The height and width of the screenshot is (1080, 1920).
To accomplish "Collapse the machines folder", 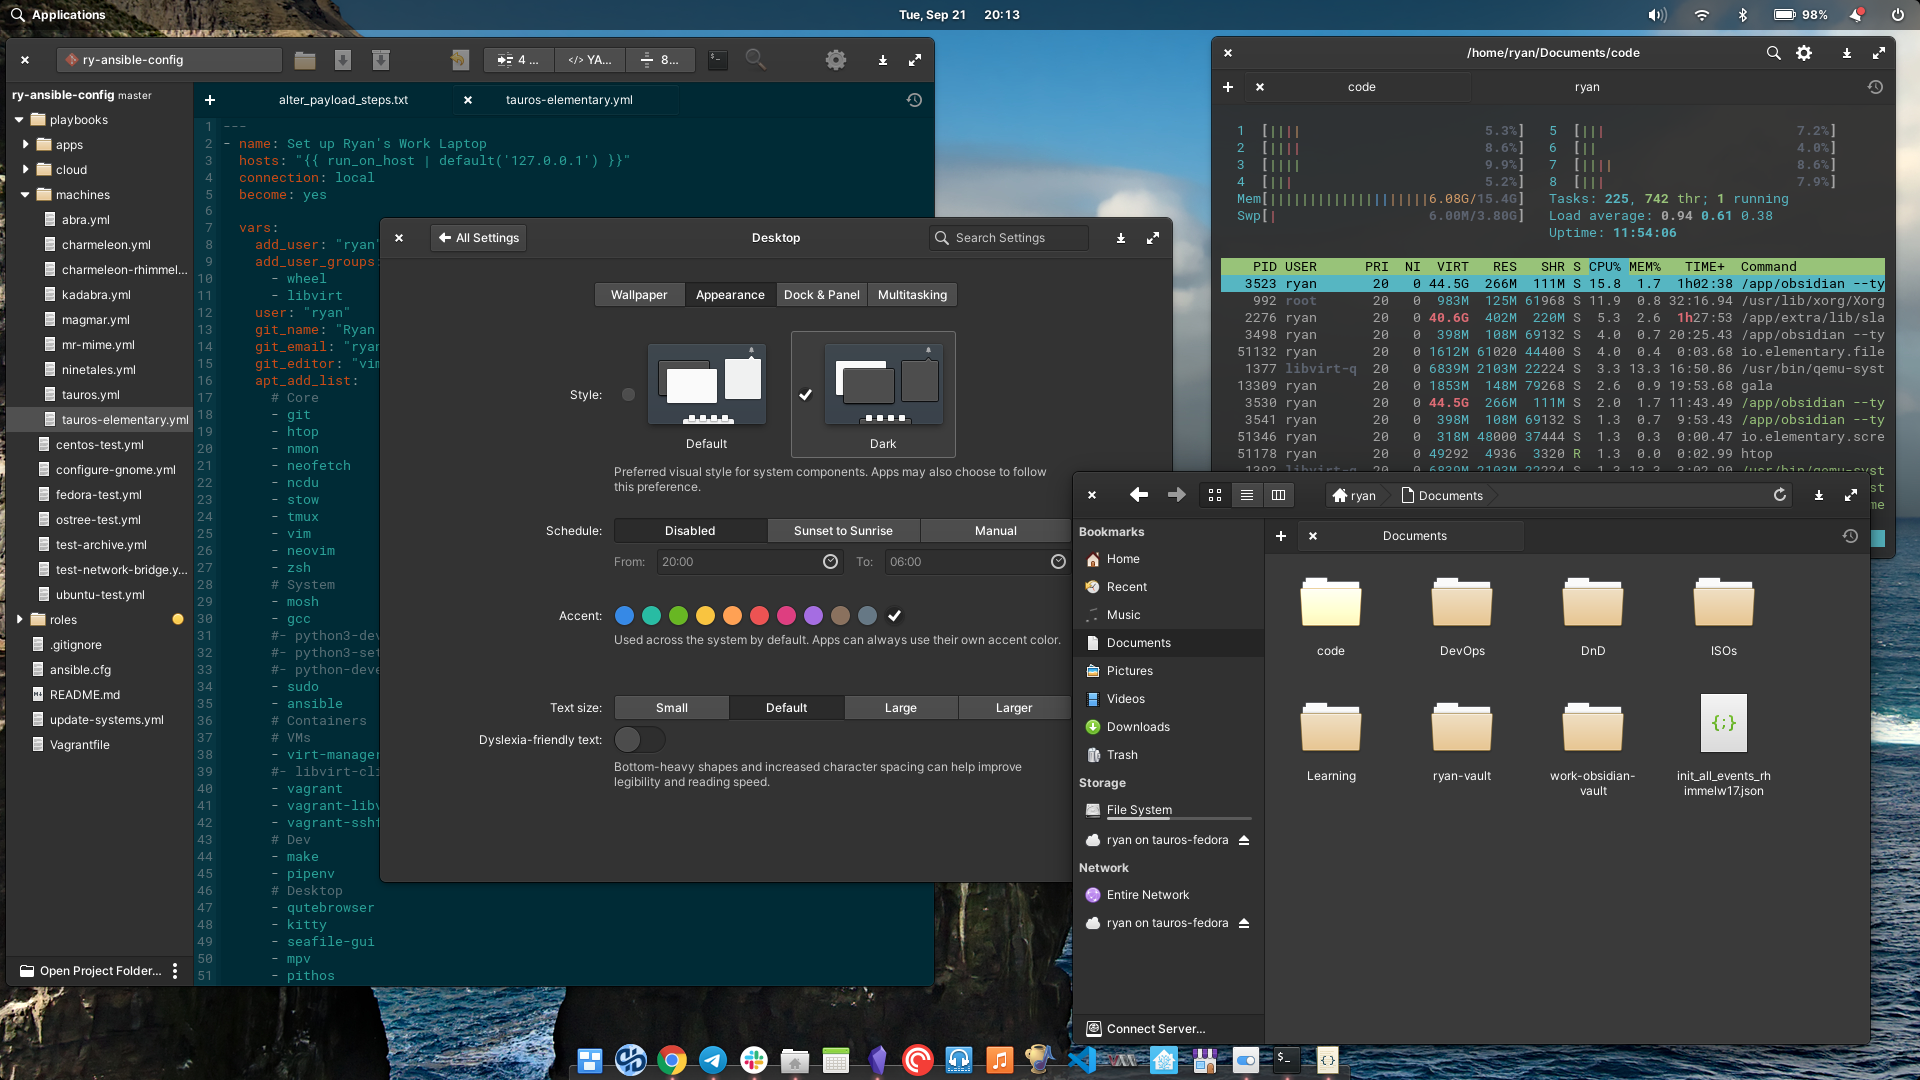I will 26,195.
